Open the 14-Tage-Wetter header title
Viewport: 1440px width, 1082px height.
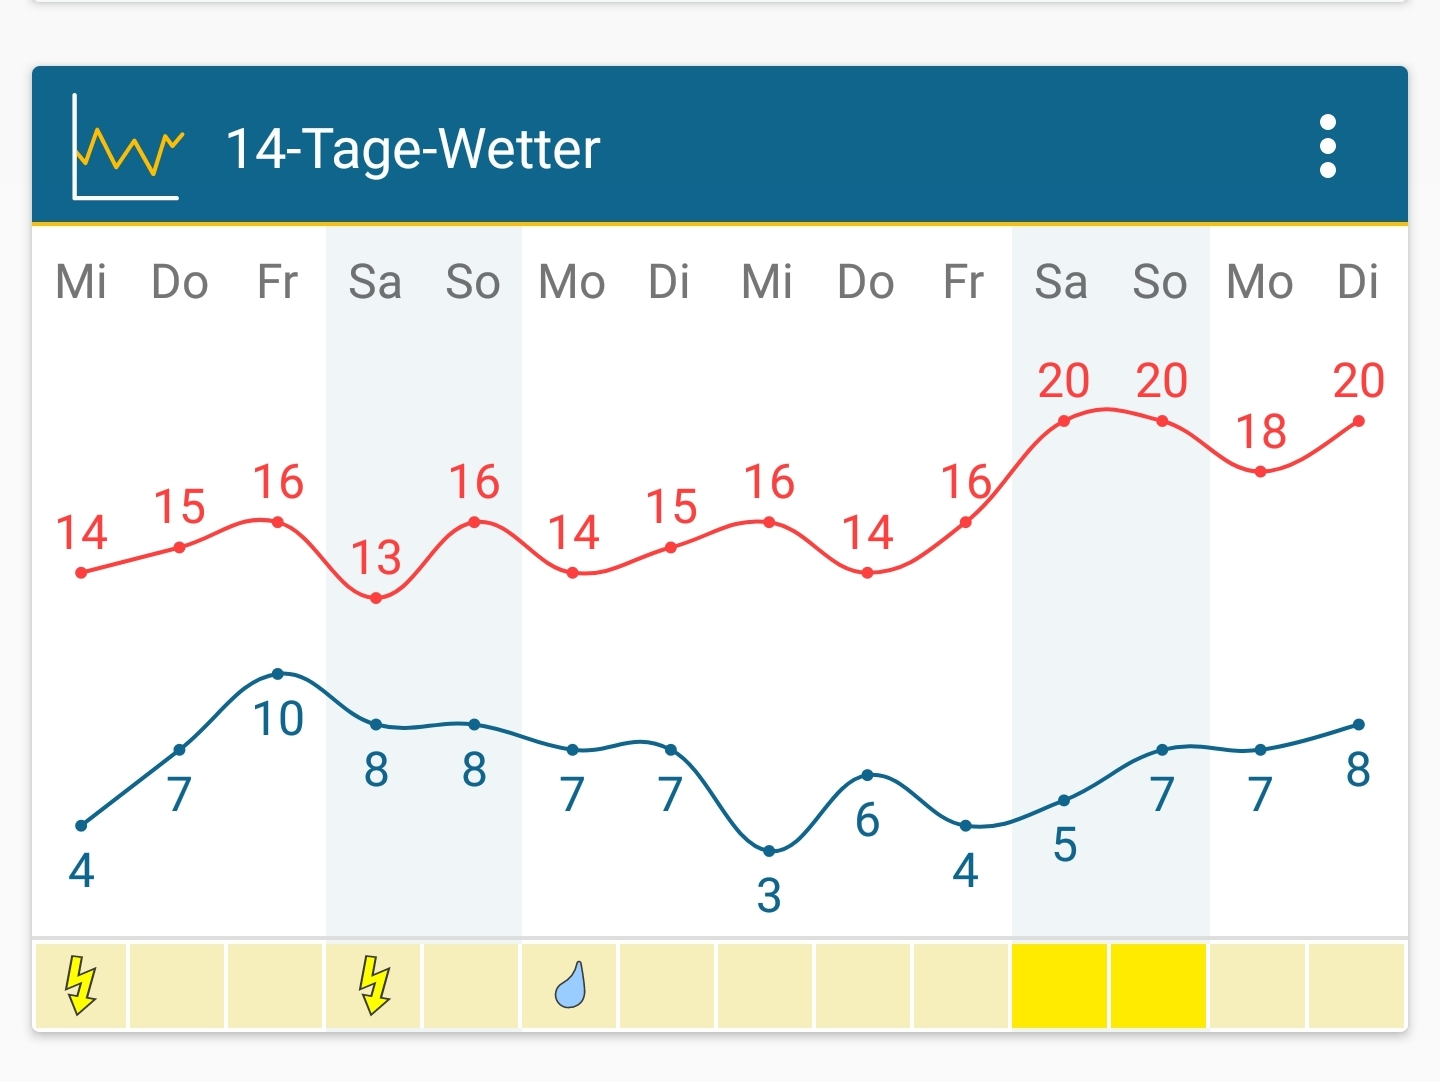pos(413,149)
